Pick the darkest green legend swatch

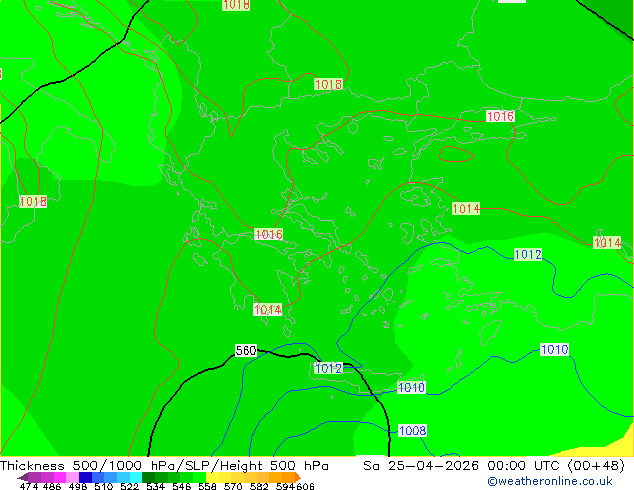click(148, 477)
